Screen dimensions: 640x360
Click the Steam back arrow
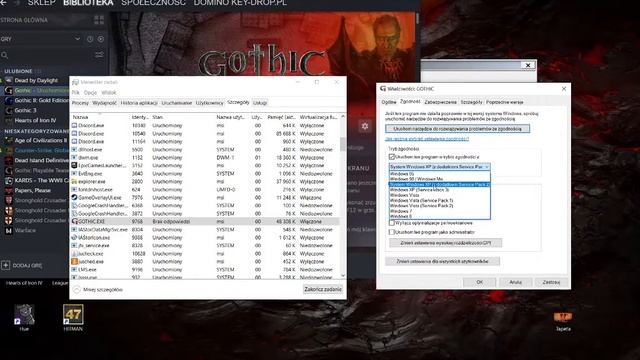point(3,2)
